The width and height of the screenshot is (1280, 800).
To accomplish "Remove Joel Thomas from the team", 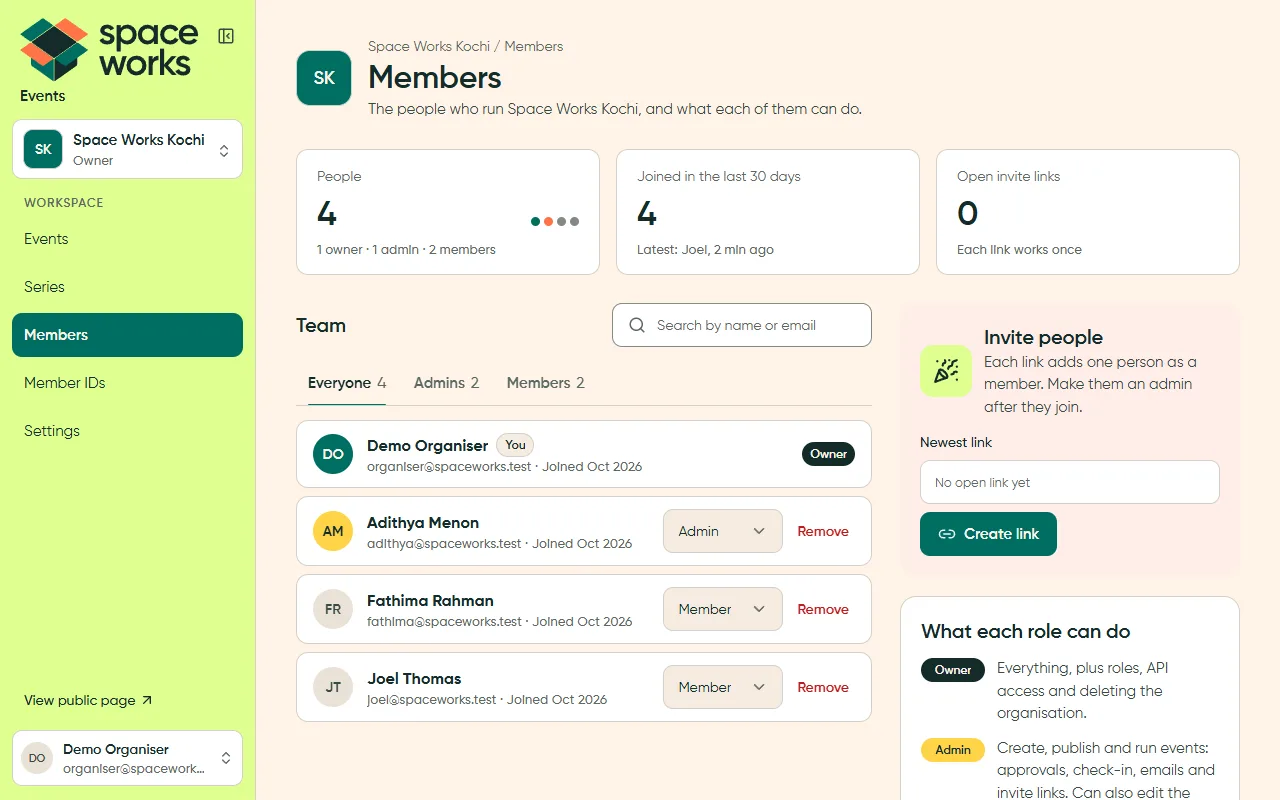I will click(823, 687).
